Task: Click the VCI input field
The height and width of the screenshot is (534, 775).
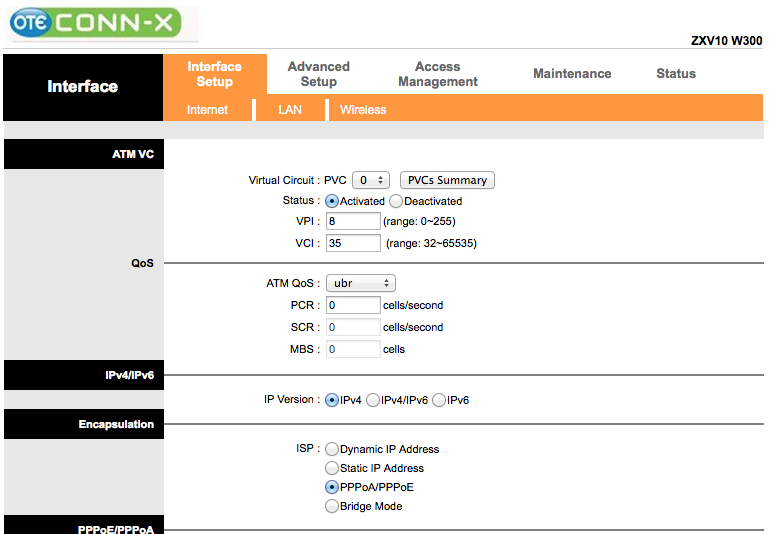Action: [353, 243]
